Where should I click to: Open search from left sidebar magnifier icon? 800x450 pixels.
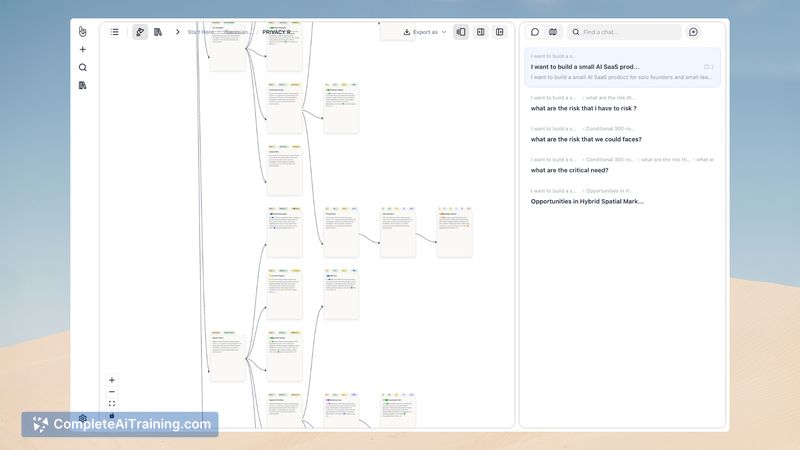[x=83, y=67]
